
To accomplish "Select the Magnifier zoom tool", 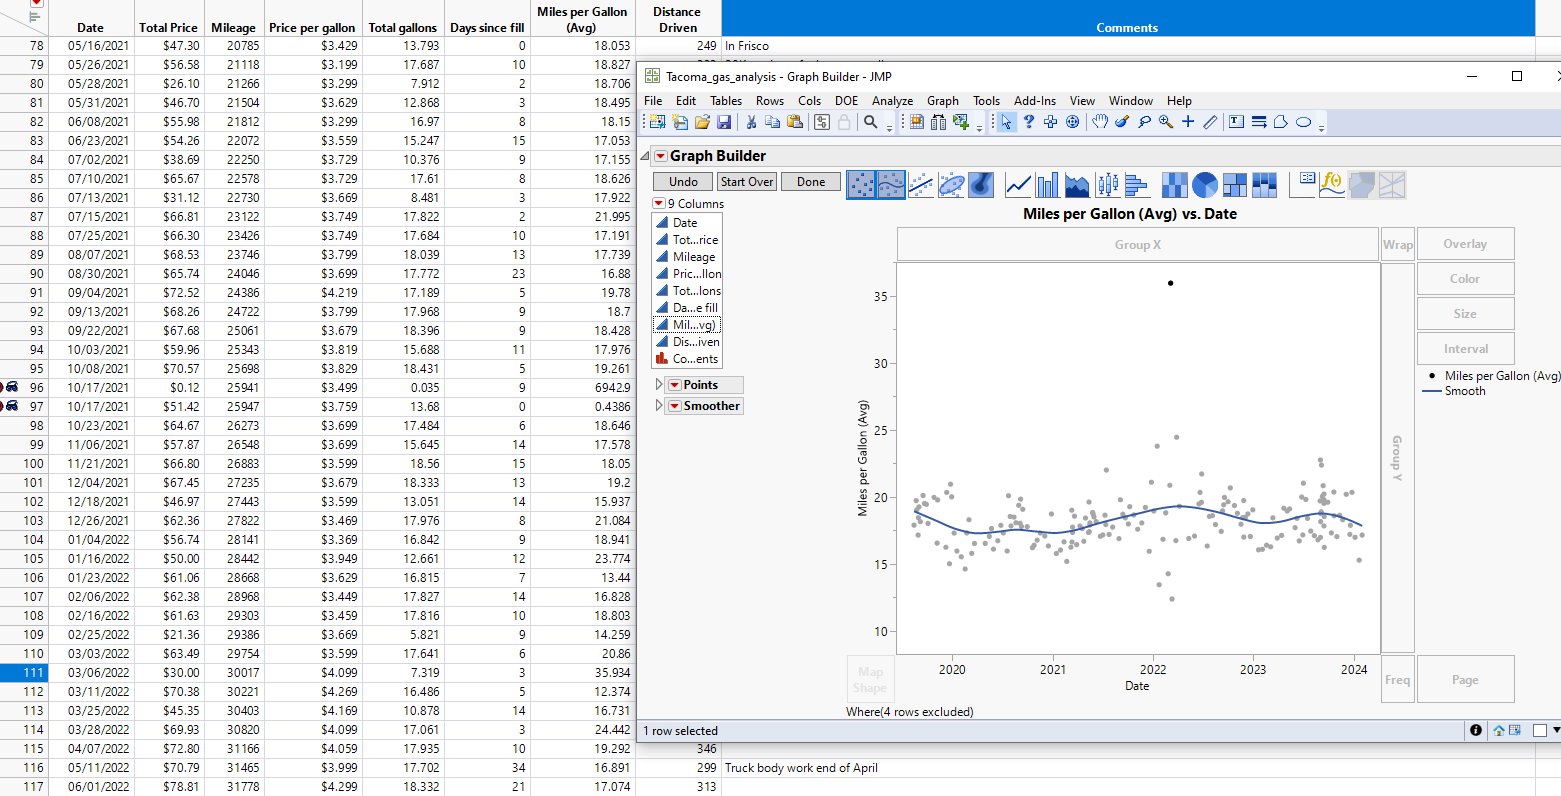I will [x=1166, y=122].
